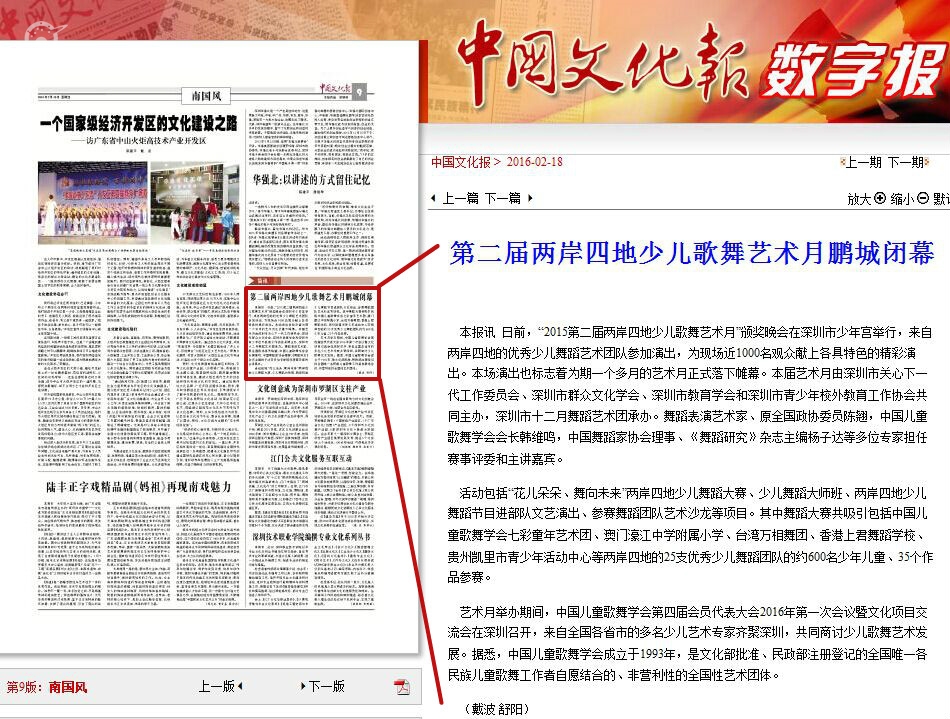Open article 文化创意成为深圳市罗湖区支柱产业 on page
This screenshot has height=719, width=950.
311,387
